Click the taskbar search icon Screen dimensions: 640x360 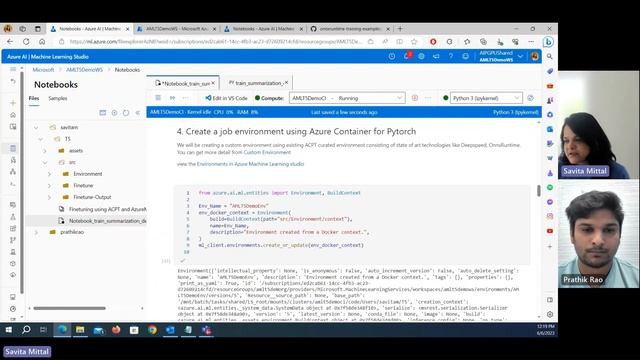(x=26, y=330)
